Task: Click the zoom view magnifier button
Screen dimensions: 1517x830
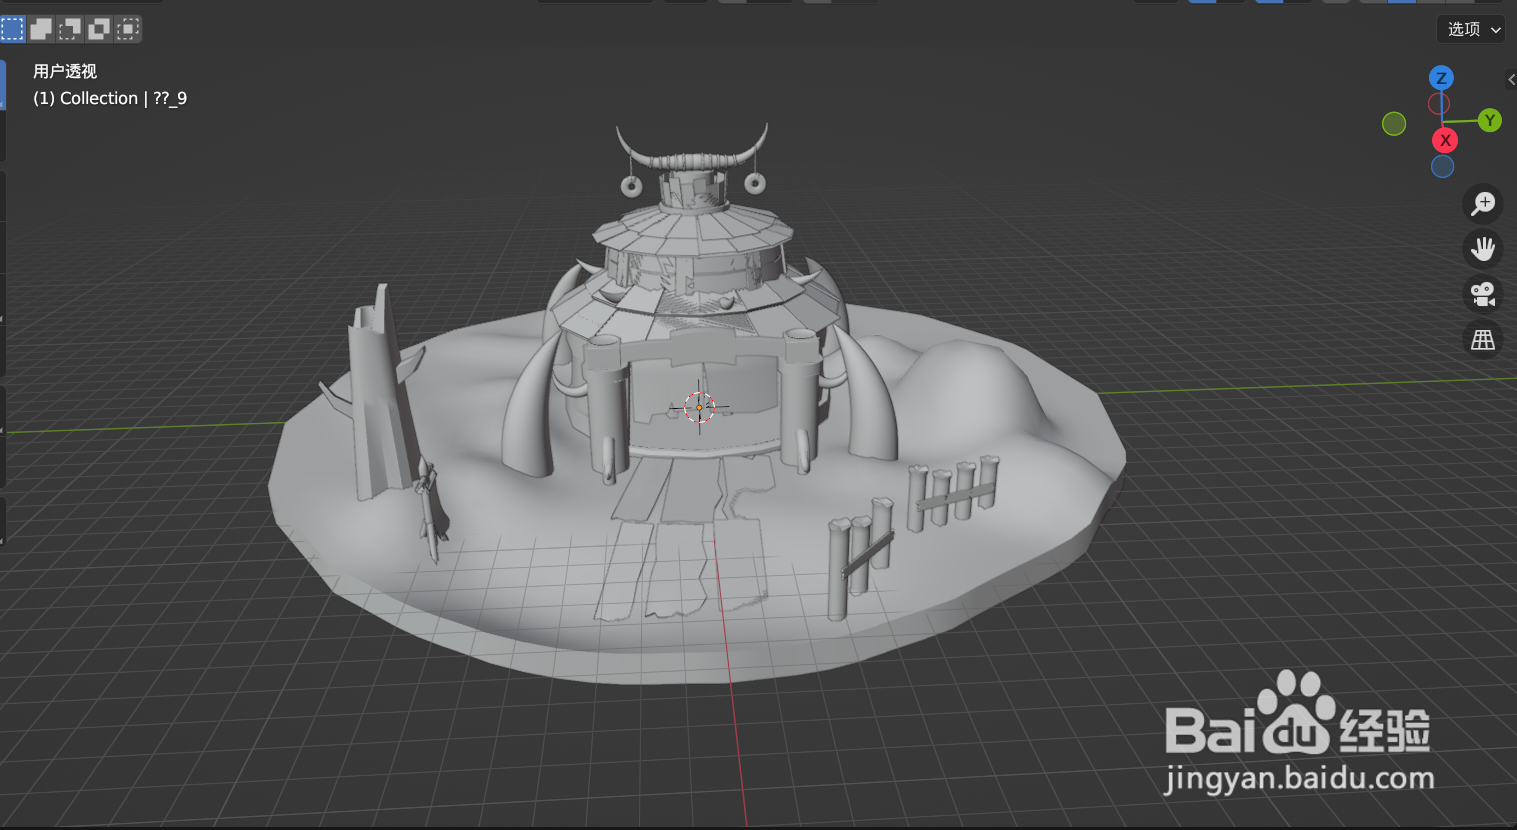Action: (1483, 204)
